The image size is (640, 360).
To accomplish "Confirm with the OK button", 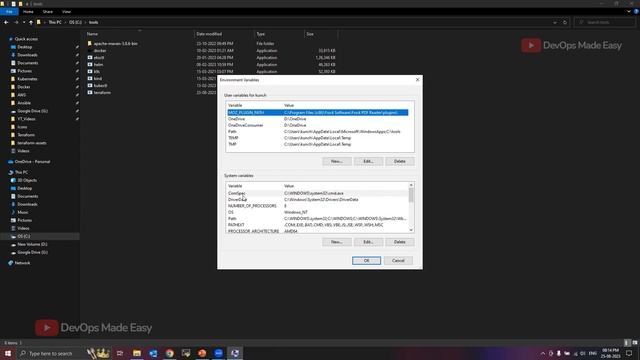I will 366,260.
